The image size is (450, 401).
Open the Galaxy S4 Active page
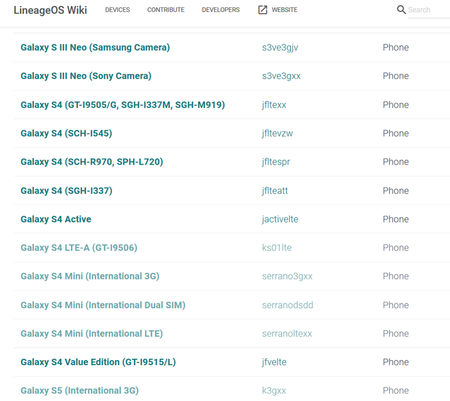click(x=56, y=219)
